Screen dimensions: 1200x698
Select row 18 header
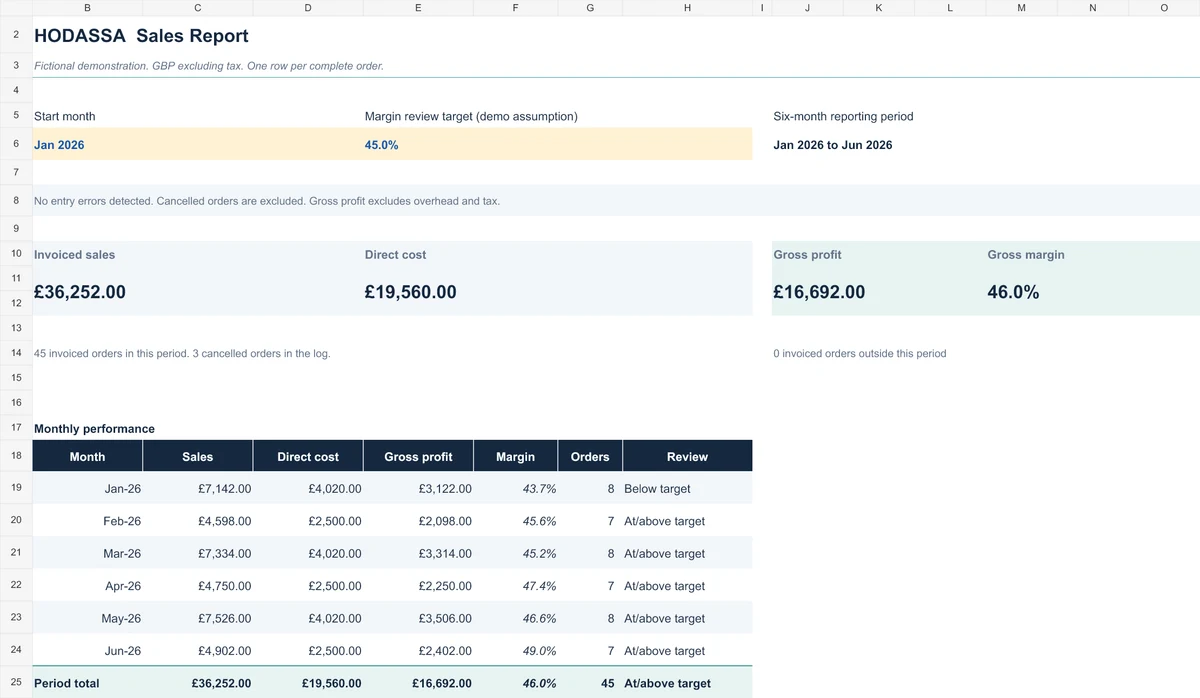tap(16, 456)
